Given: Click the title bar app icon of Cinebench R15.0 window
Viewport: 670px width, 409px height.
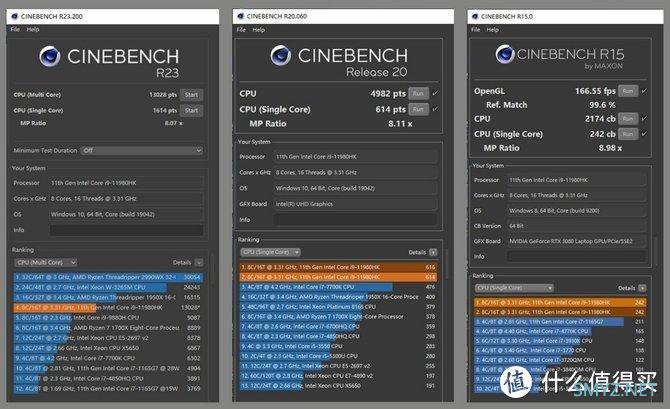Looking at the screenshot, I should click(475, 17).
